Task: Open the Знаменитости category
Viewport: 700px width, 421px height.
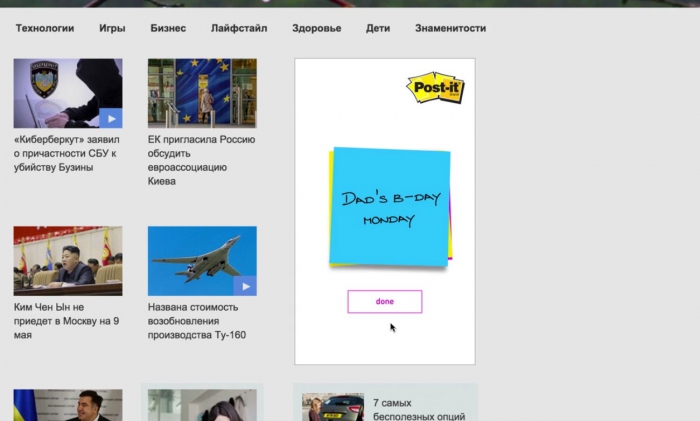Action: [x=450, y=28]
